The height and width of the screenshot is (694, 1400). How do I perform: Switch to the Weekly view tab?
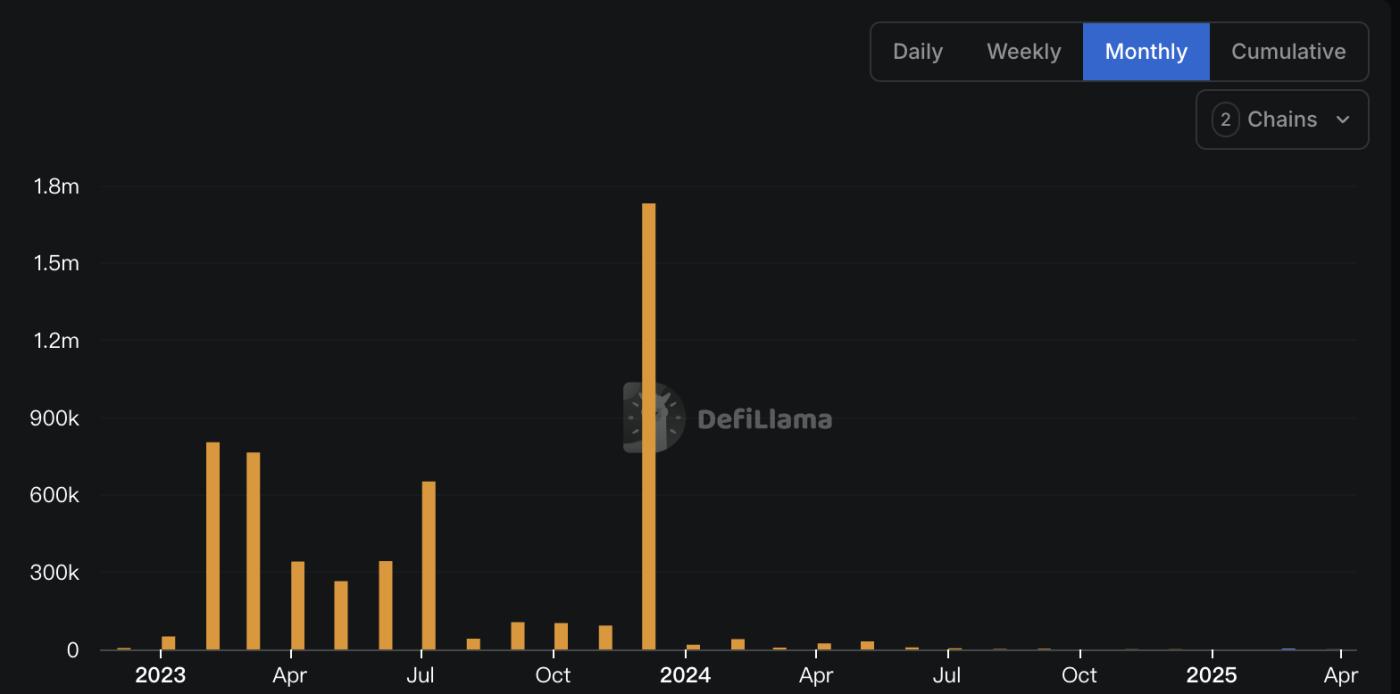[1023, 52]
